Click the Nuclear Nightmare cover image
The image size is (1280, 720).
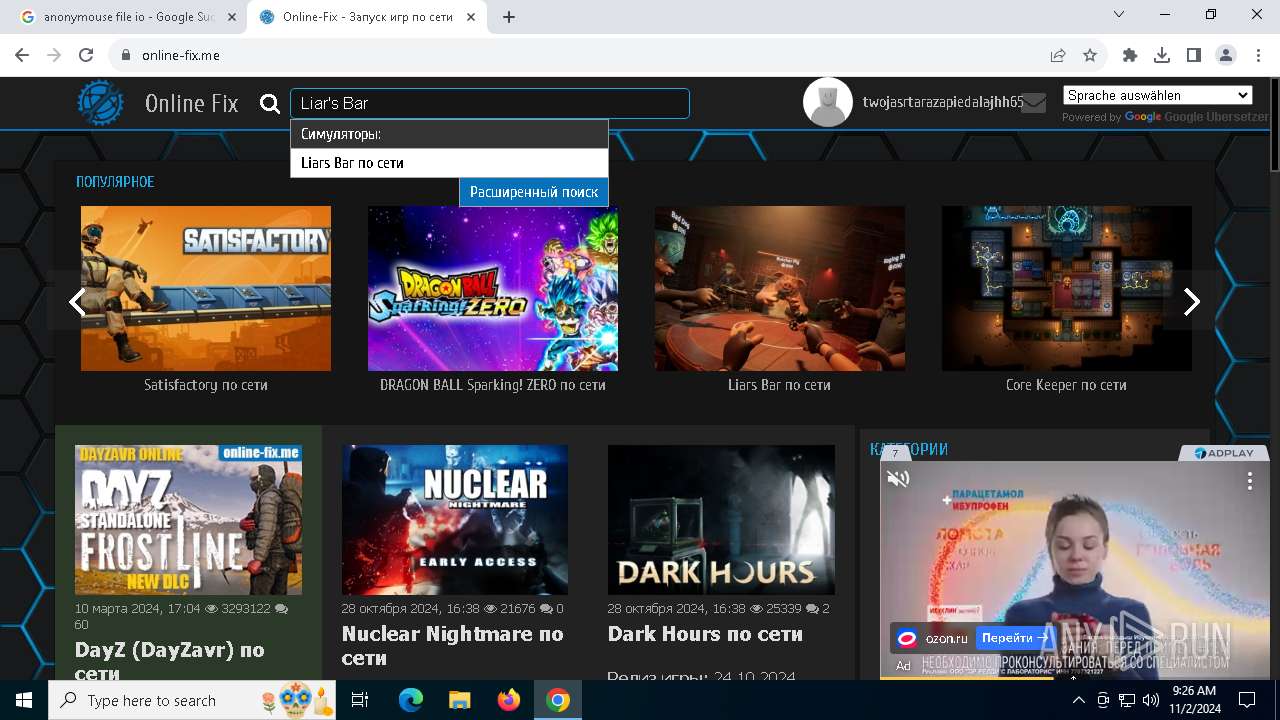tap(455, 520)
